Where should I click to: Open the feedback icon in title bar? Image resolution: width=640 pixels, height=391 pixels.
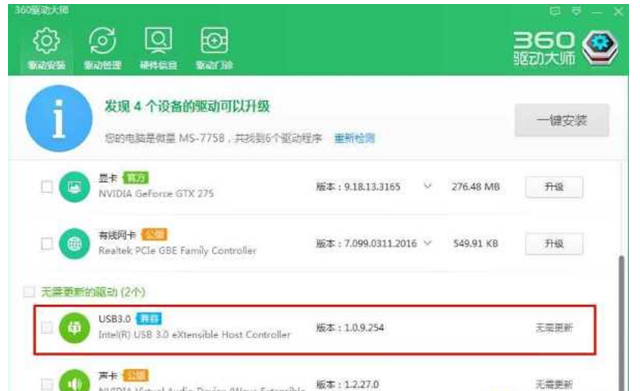[x=555, y=11]
